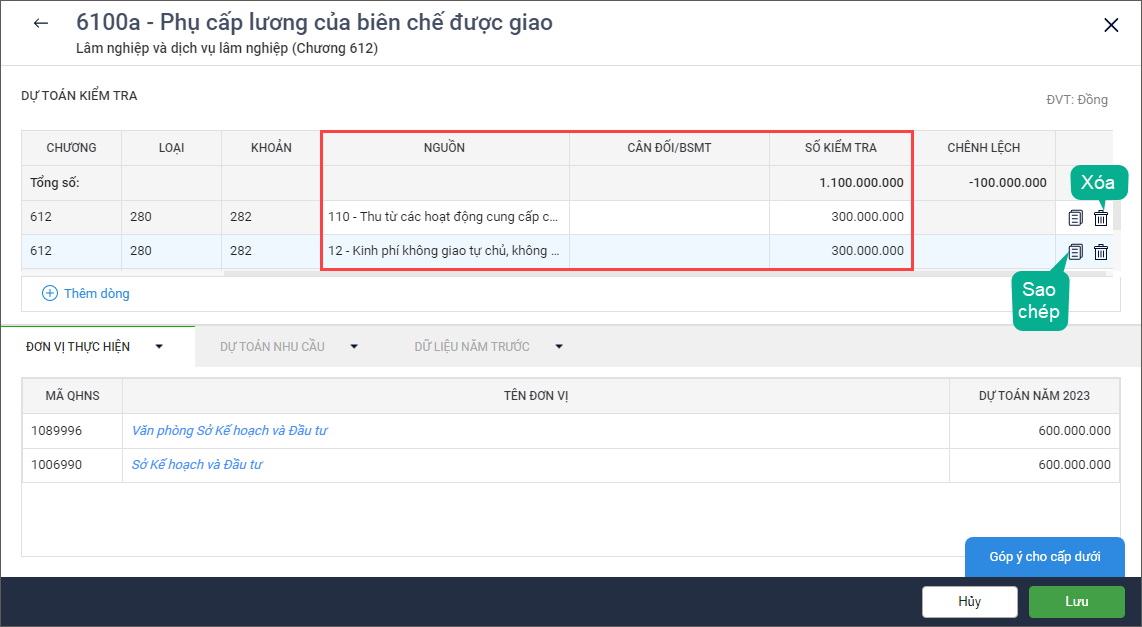1142x627 pixels.
Task: Click the back arrow beside the title
Action: [41, 24]
